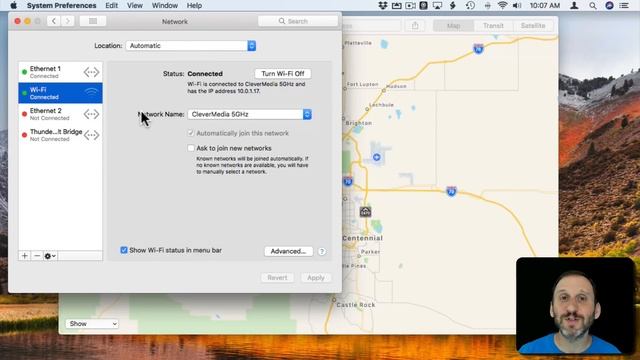Open the Network help question mark button
This screenshot has width=640, height=360.
click(322, 251)
